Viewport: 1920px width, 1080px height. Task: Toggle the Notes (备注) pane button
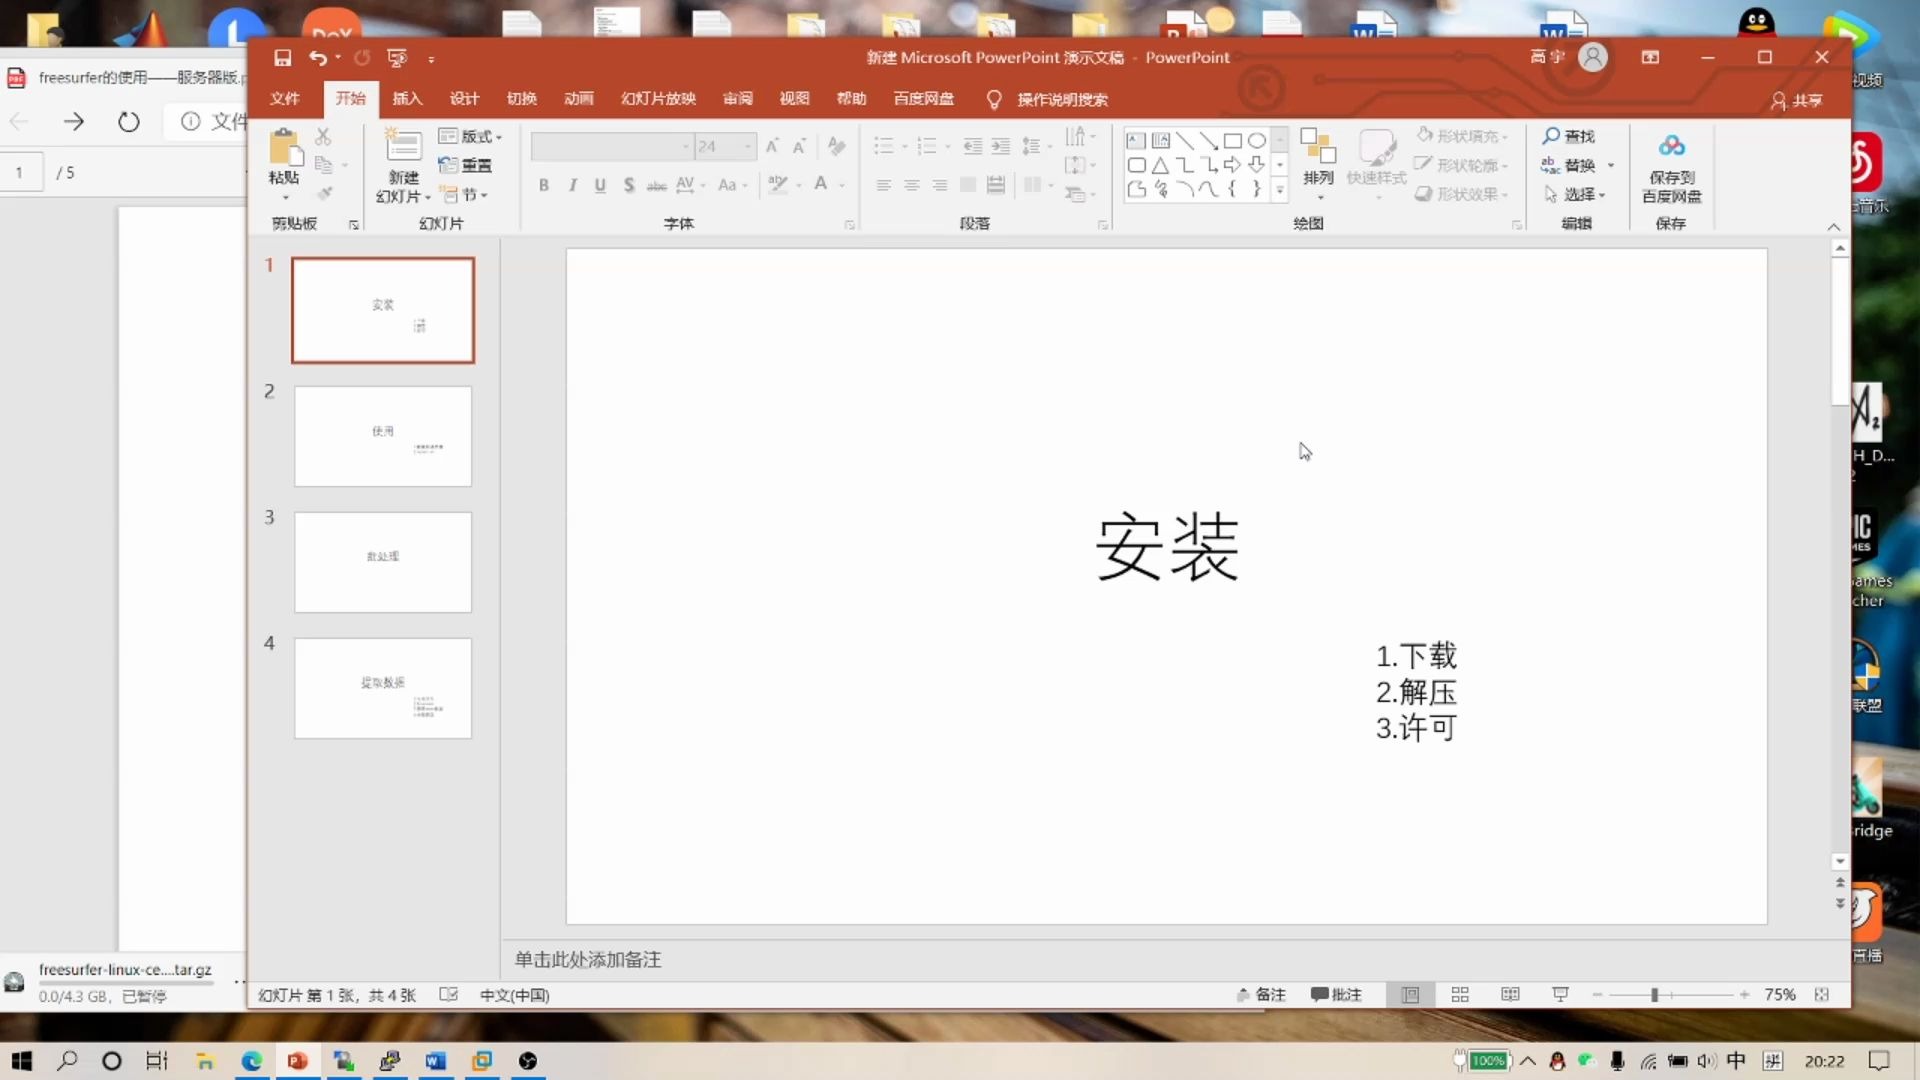coord(1261,995)
